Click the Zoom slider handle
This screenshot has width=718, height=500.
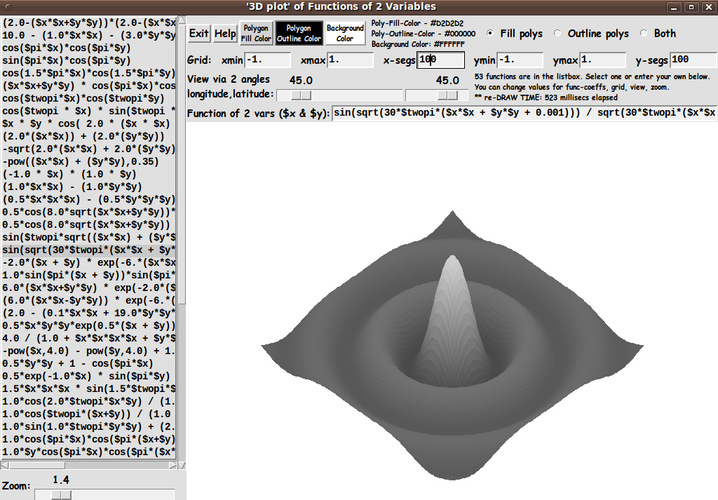click(61, 495)
